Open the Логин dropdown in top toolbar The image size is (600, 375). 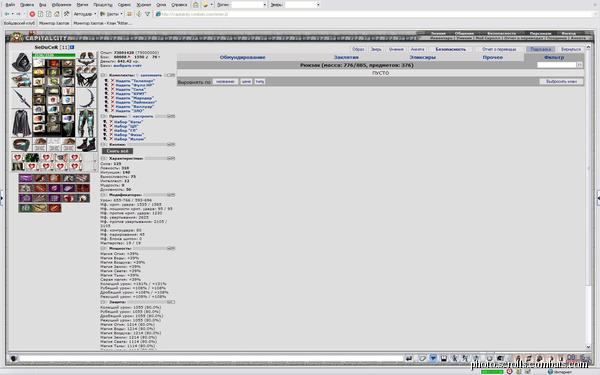click(265, 5)
